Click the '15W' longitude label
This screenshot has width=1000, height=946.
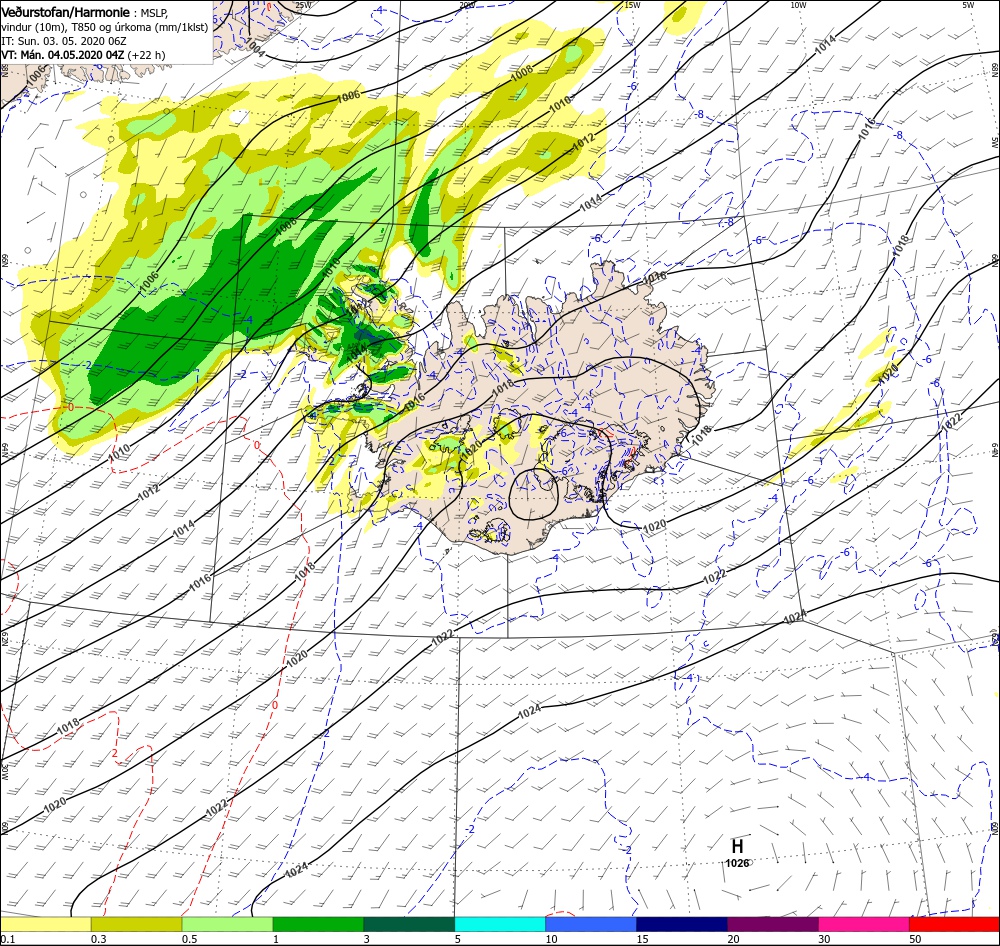pos(632,5)
